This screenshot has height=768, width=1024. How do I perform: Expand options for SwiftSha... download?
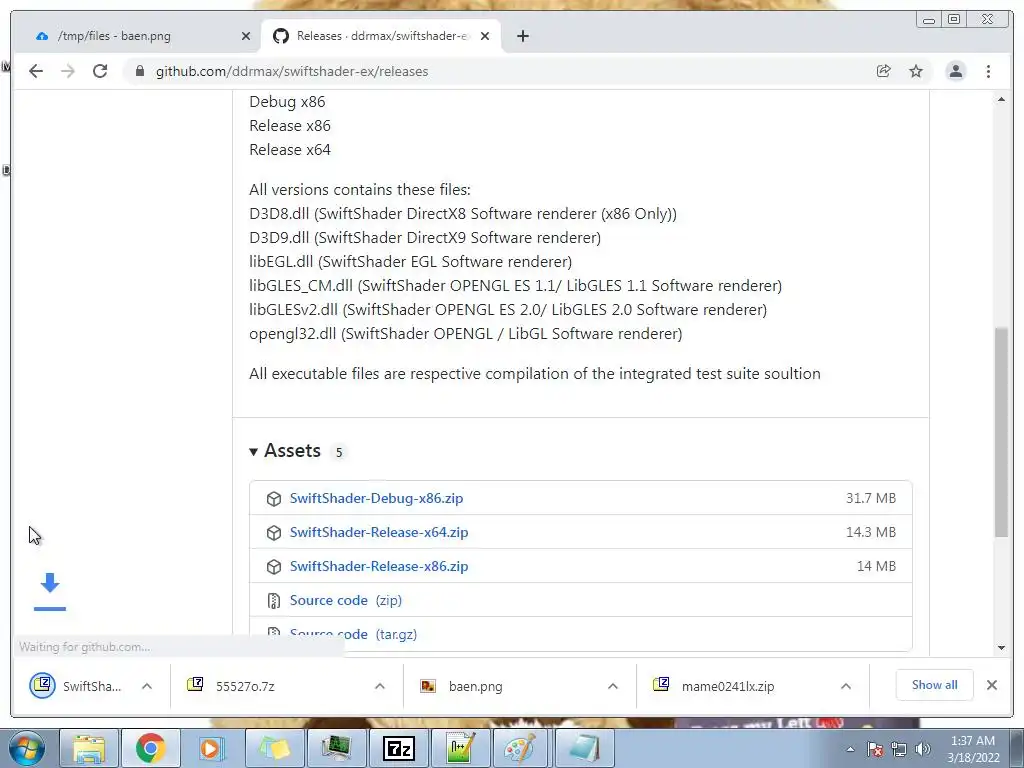(147, 686)
